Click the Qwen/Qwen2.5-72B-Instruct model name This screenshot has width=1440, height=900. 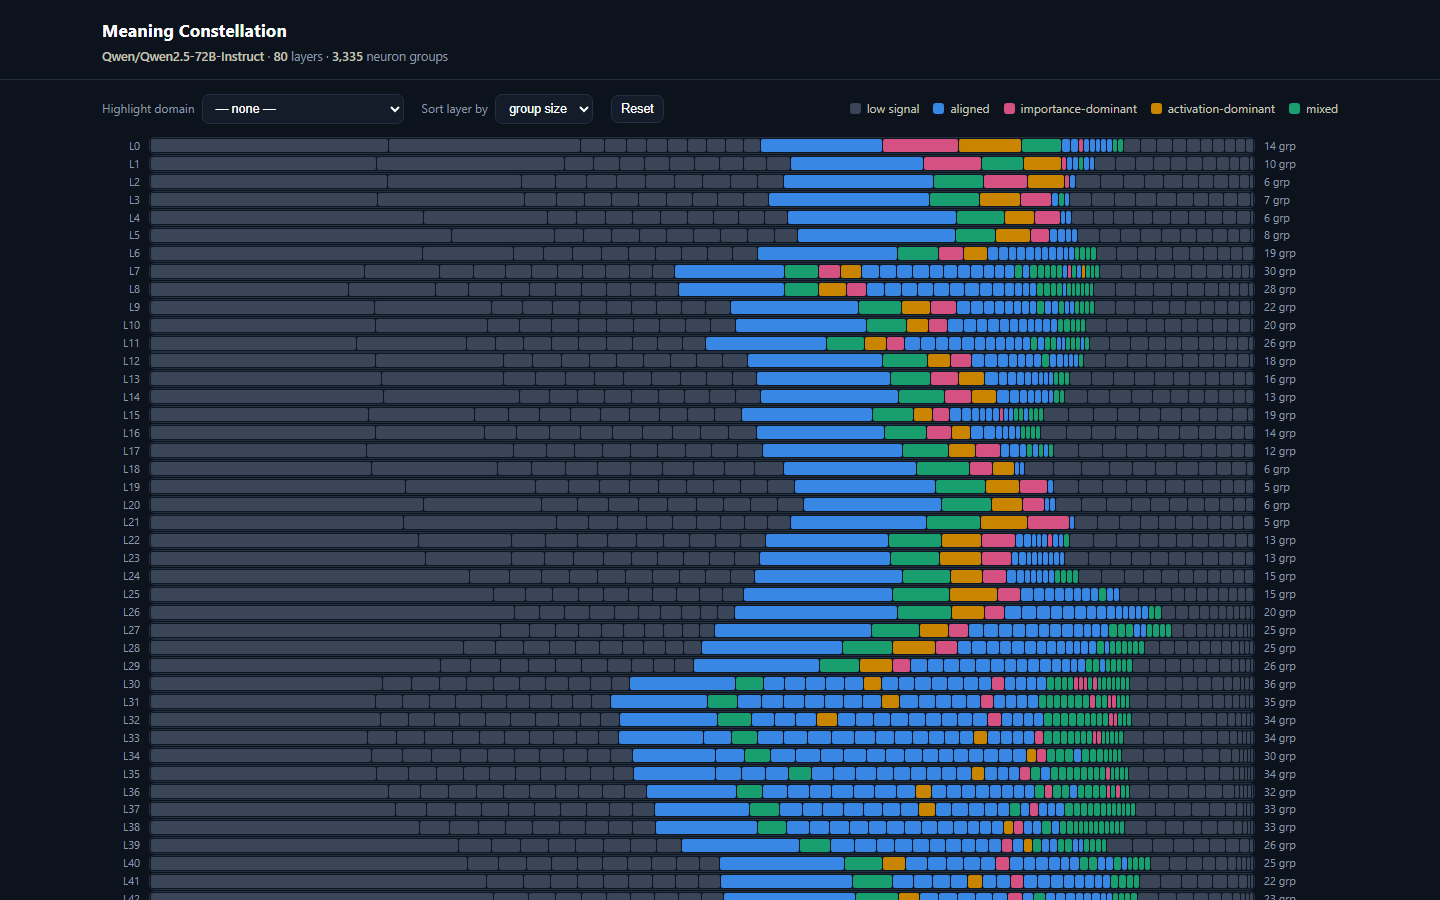pyautogui.click(x=183, y=57)
